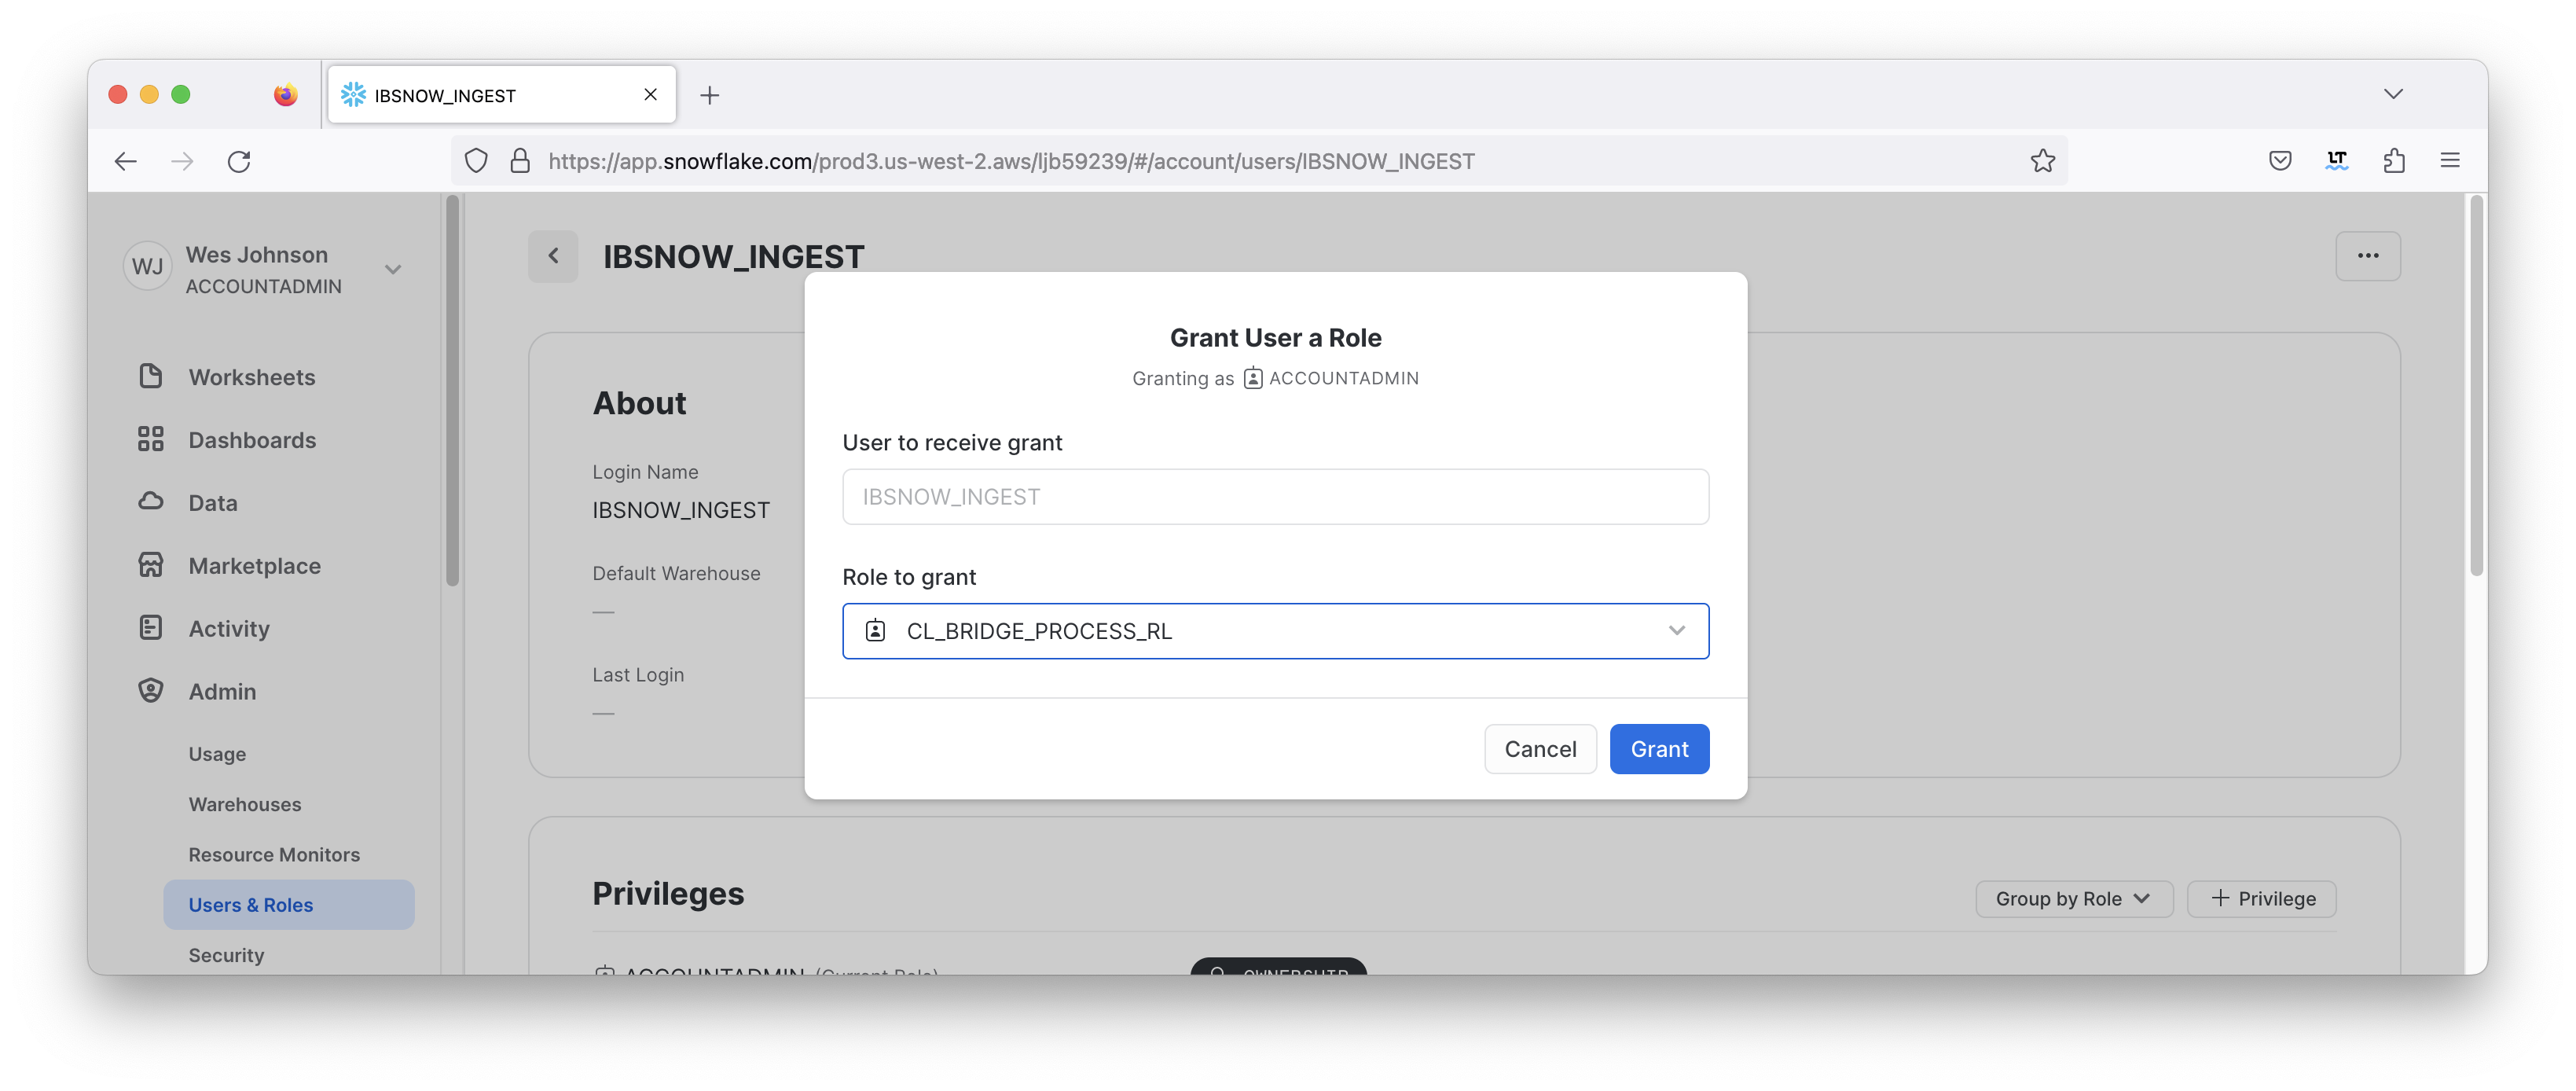Click the browser back arrow

[x=126, y=161]
